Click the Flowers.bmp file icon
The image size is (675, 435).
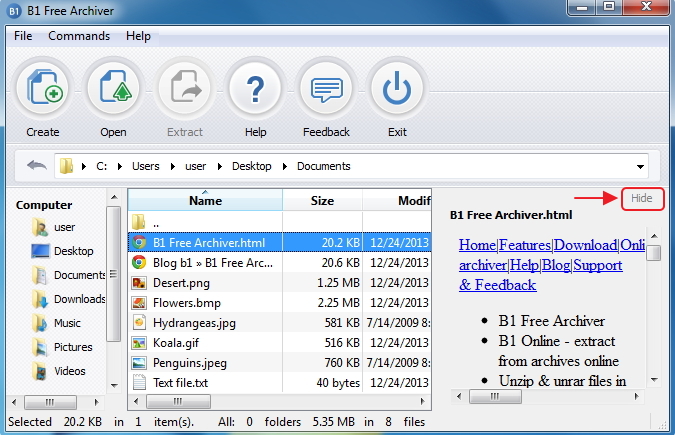pos(139,303)
